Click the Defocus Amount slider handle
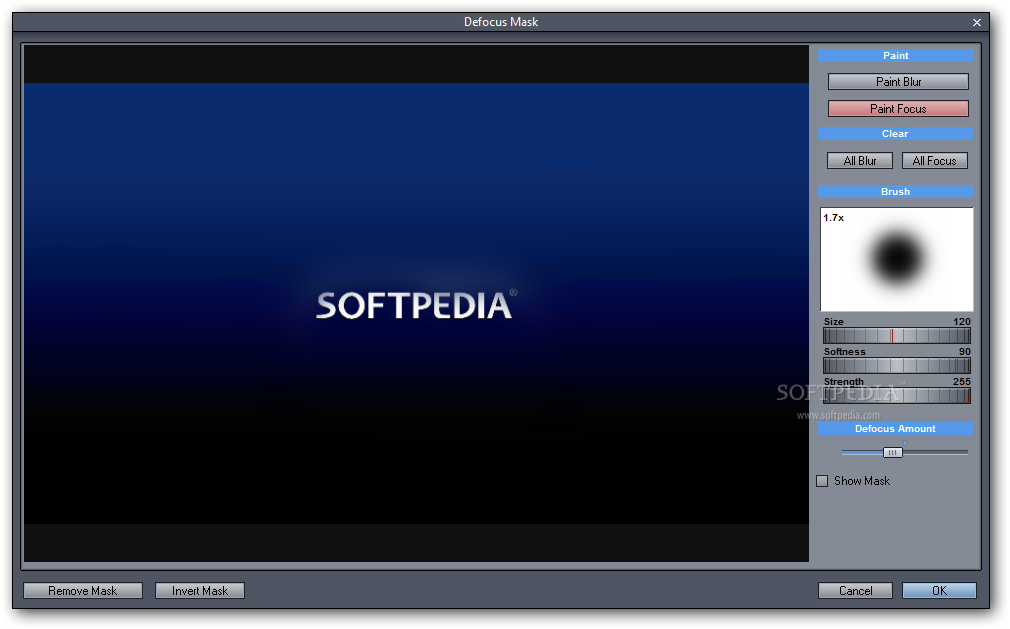 (x=892, y=453)
